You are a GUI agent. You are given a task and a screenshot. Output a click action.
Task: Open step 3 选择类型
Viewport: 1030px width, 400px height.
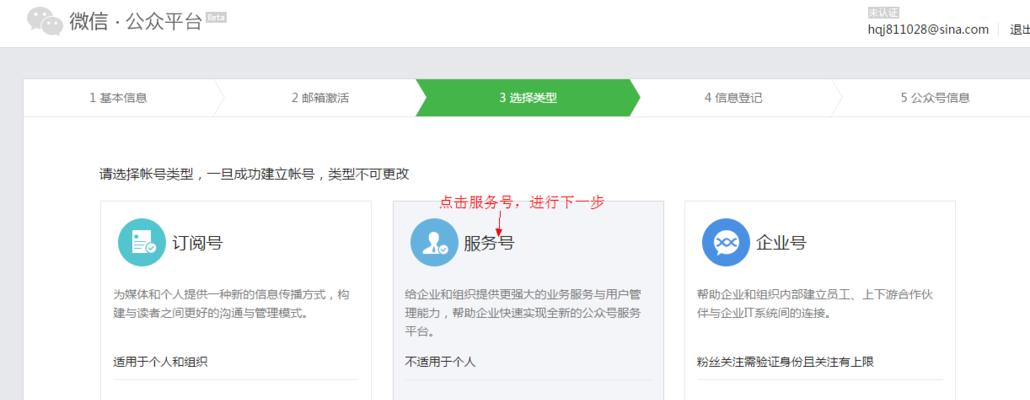(527, 98)
